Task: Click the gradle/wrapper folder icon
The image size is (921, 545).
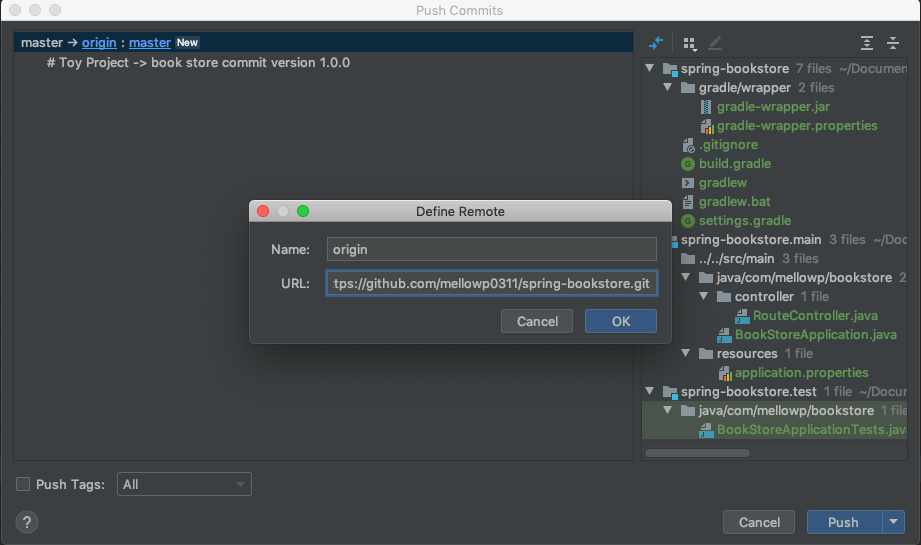Action: 688,88
